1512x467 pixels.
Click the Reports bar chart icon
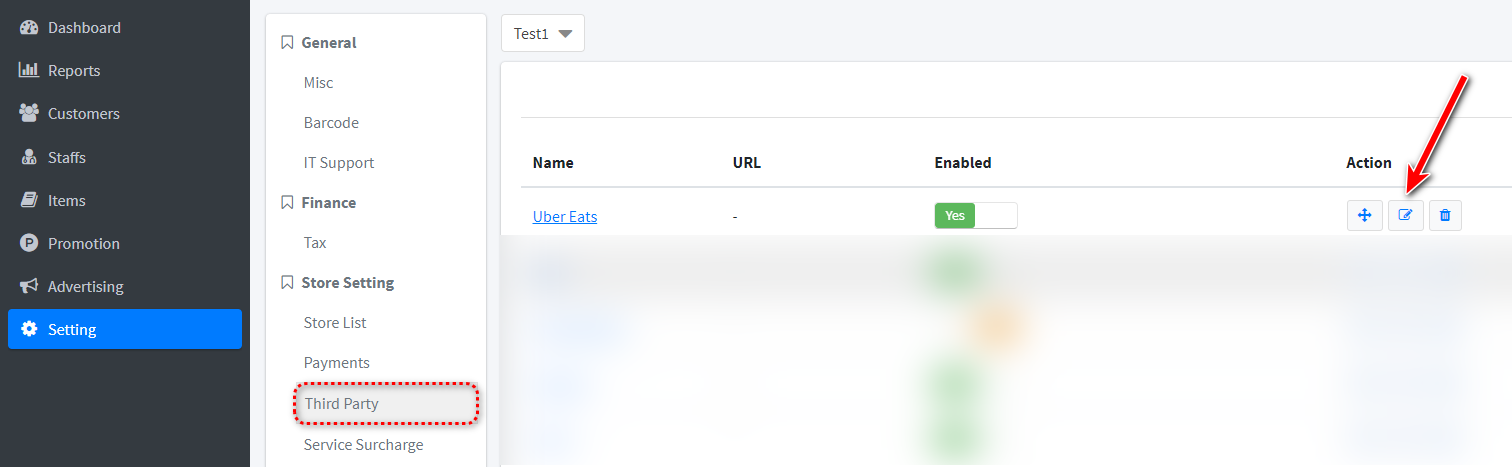[x=29, y=71]
